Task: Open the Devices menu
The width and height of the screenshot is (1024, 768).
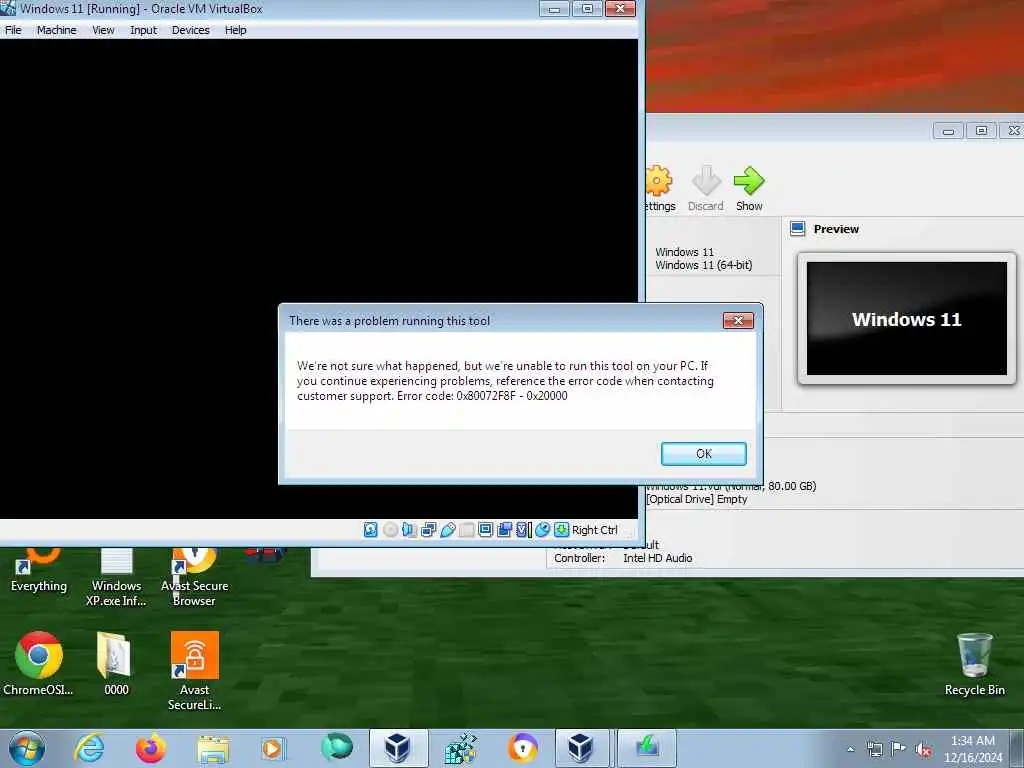Action: (191, 30)
